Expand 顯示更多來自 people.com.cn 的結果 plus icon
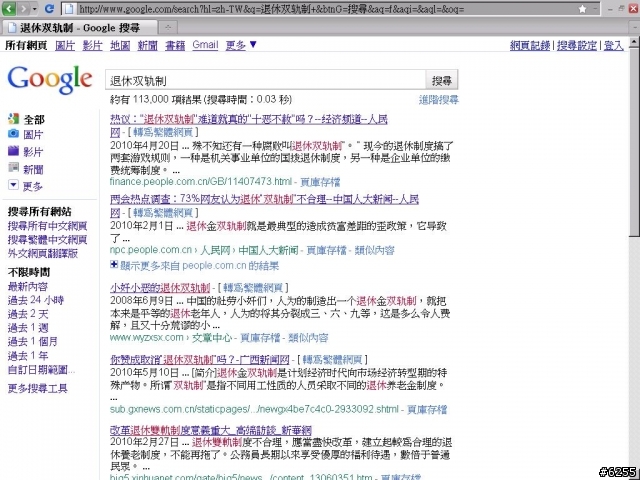Viewport: 640px width, 480px height. click(x=114, y=265)
